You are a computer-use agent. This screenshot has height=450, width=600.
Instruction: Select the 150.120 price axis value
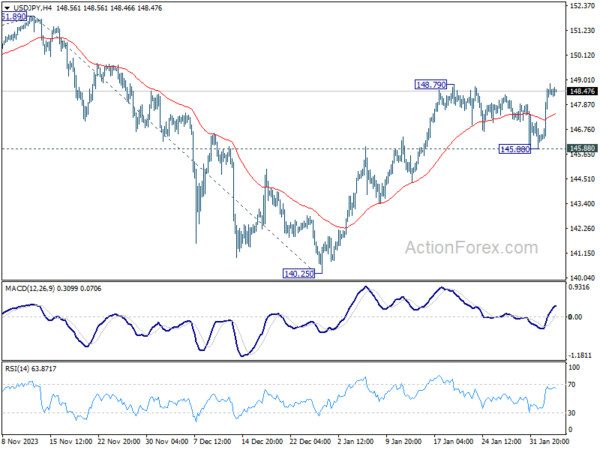point(582,55)
